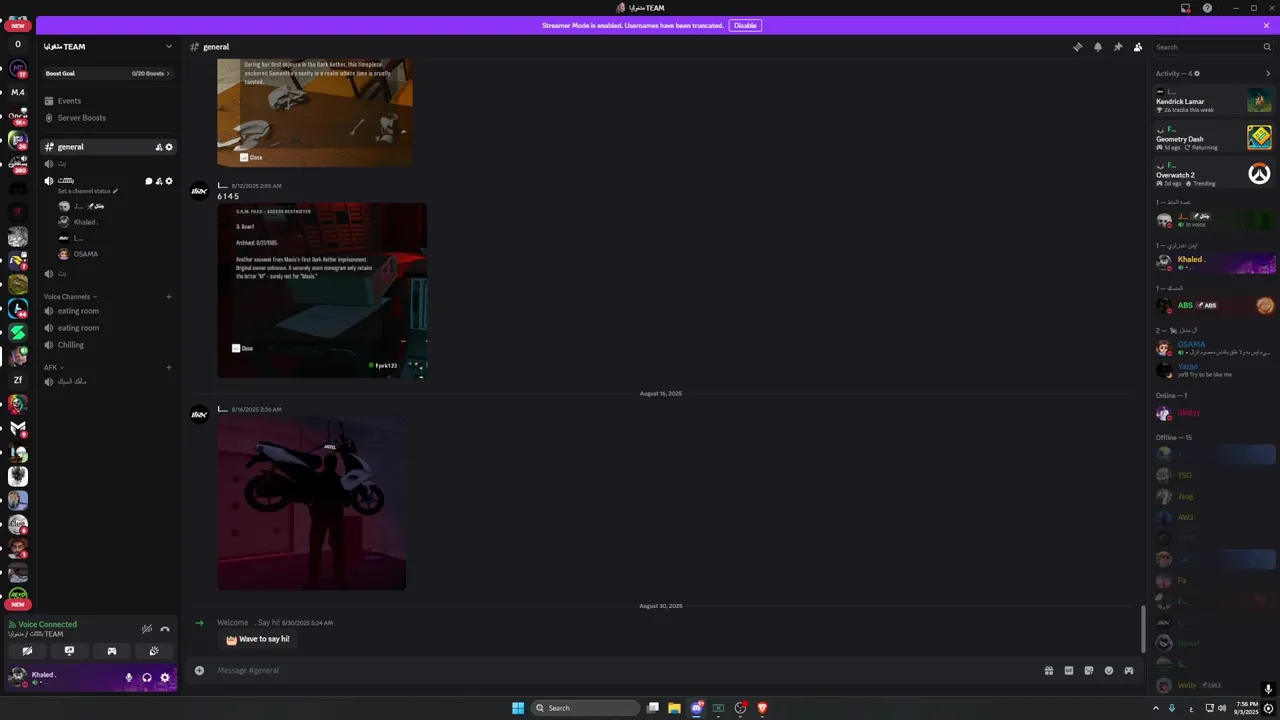Image resolution: width=1280 pixels, height=720 pixels.
Task: Open Brave browser from taskbar
Action: pyautogui.click(x=762, y=708)
